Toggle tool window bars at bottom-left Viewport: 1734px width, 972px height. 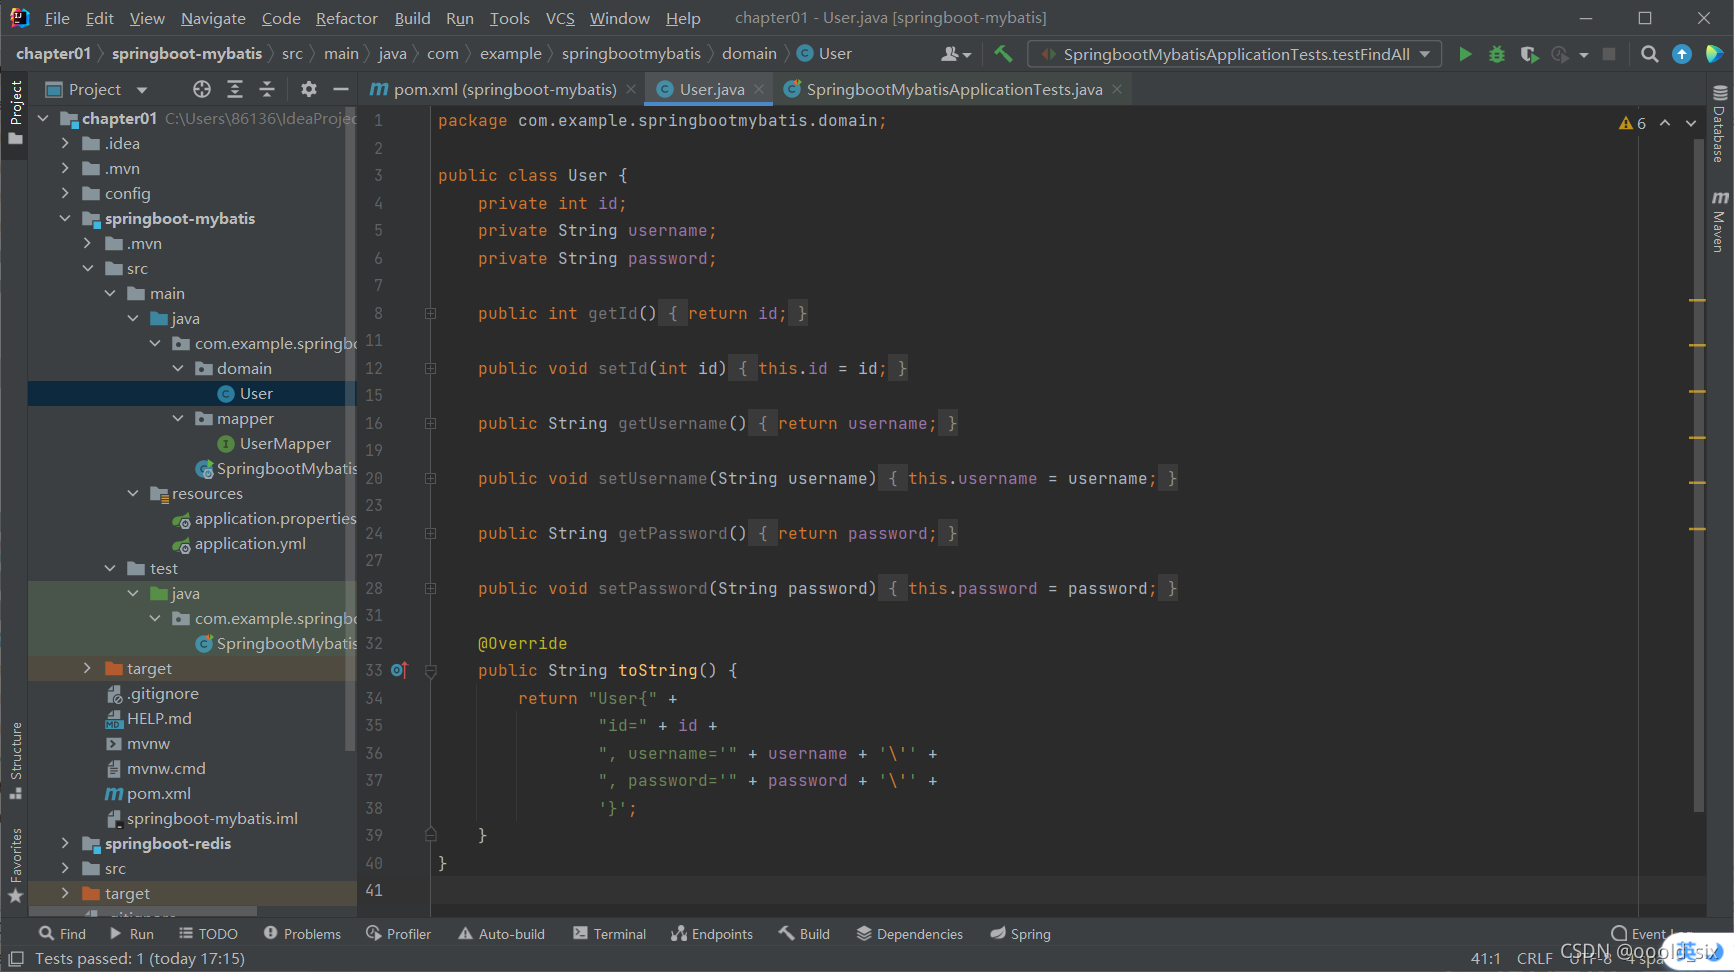16,958
